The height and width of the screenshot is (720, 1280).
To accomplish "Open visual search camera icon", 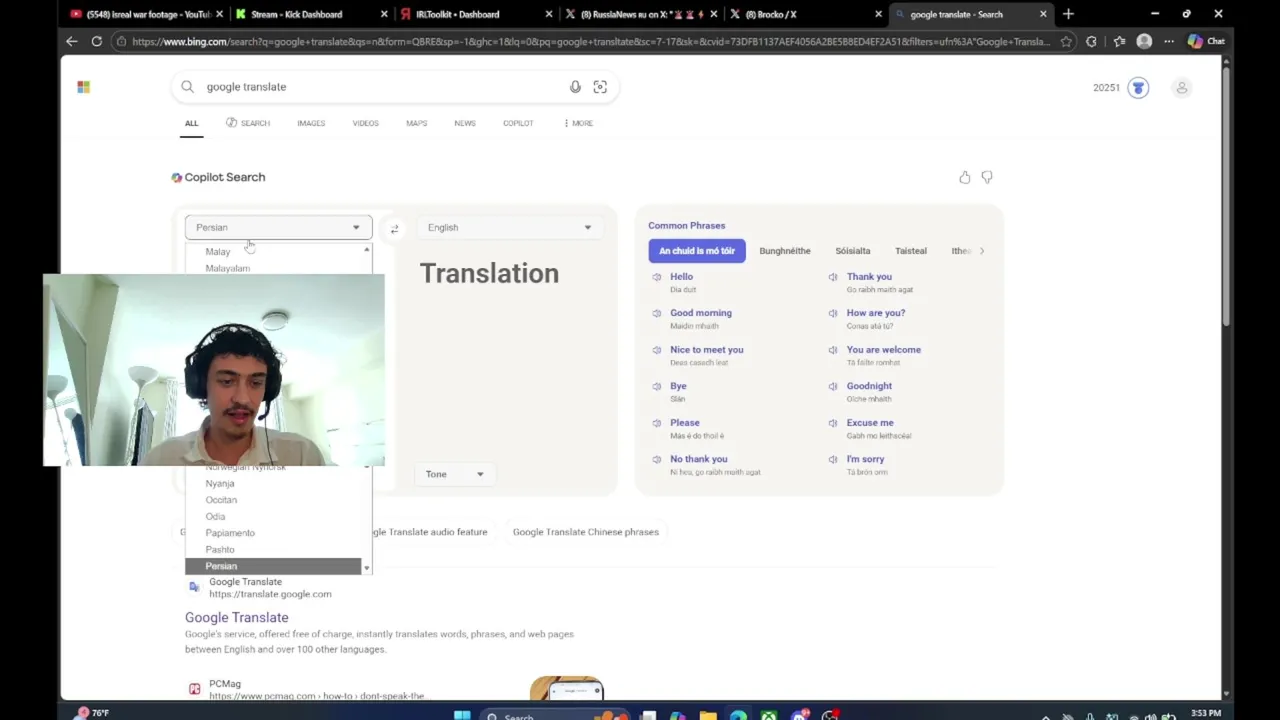I will (x=600, y=87).
